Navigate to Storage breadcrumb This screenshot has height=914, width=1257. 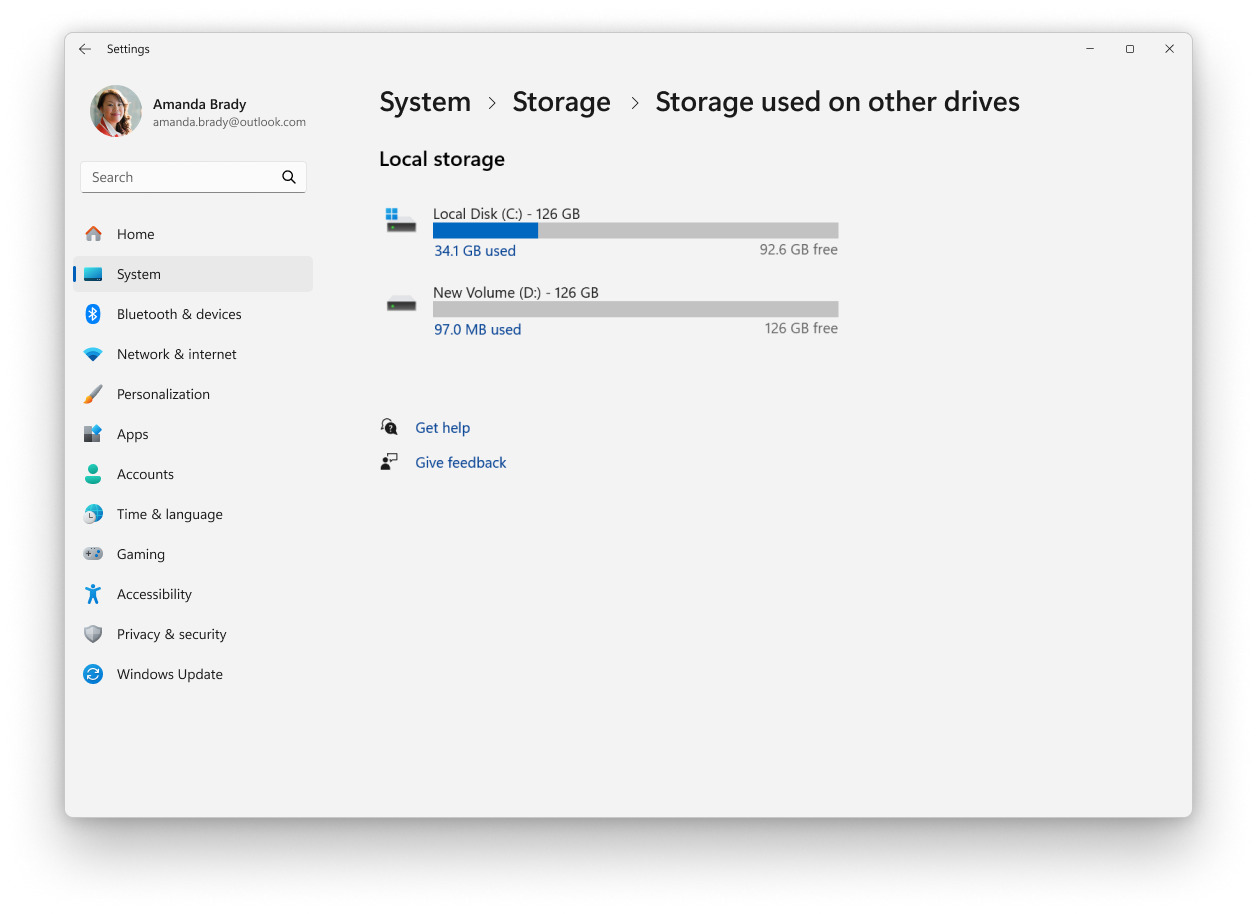pyautogui.click(x=561, y=102)
